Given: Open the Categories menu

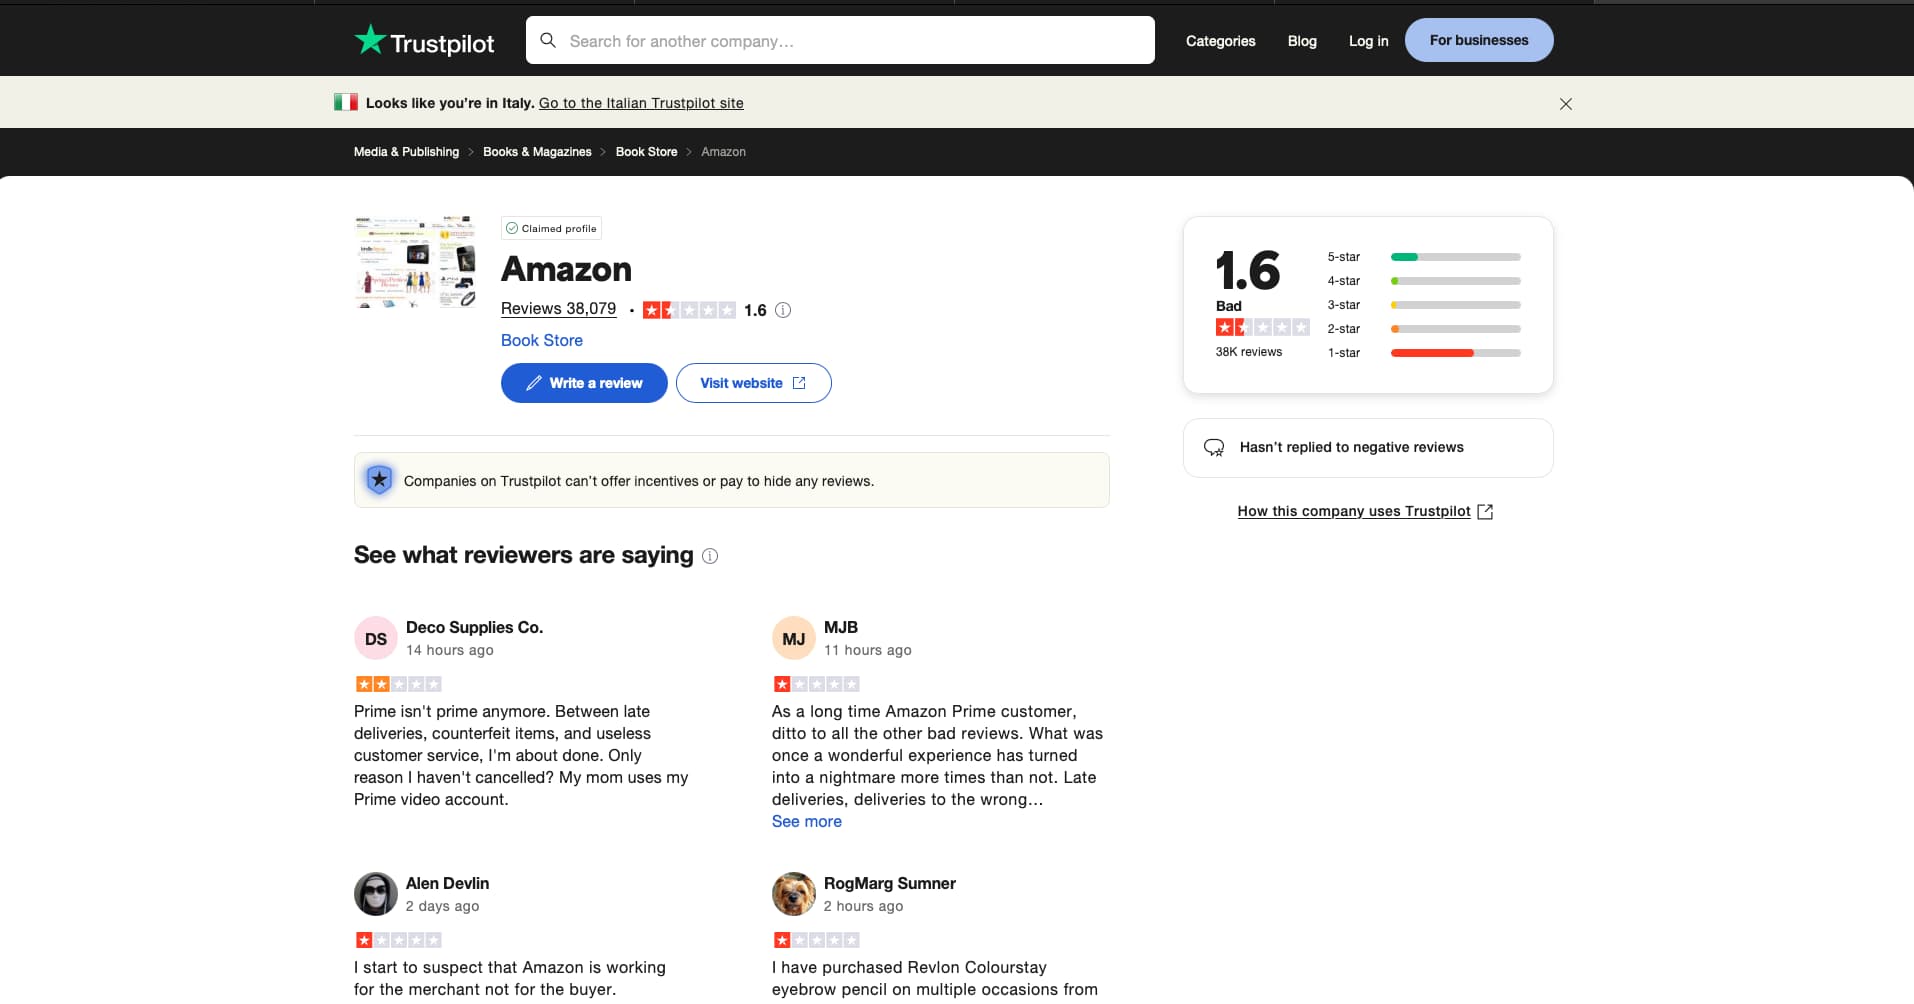Looking at the screenshot, I should 1220,41.
